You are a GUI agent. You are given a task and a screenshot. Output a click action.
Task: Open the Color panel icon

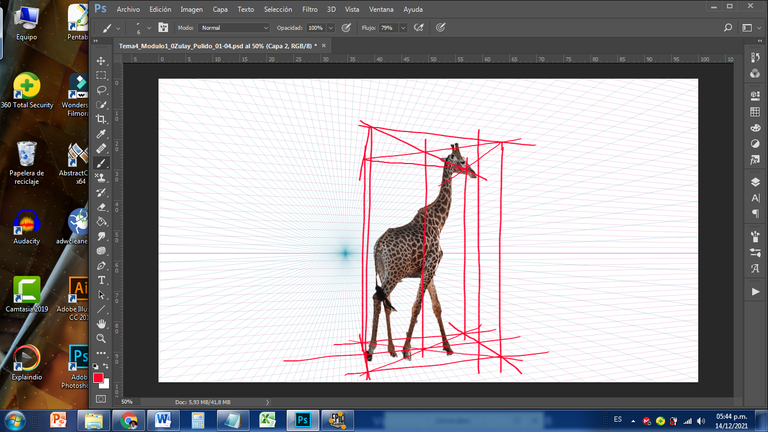click(x=755, y=73)
